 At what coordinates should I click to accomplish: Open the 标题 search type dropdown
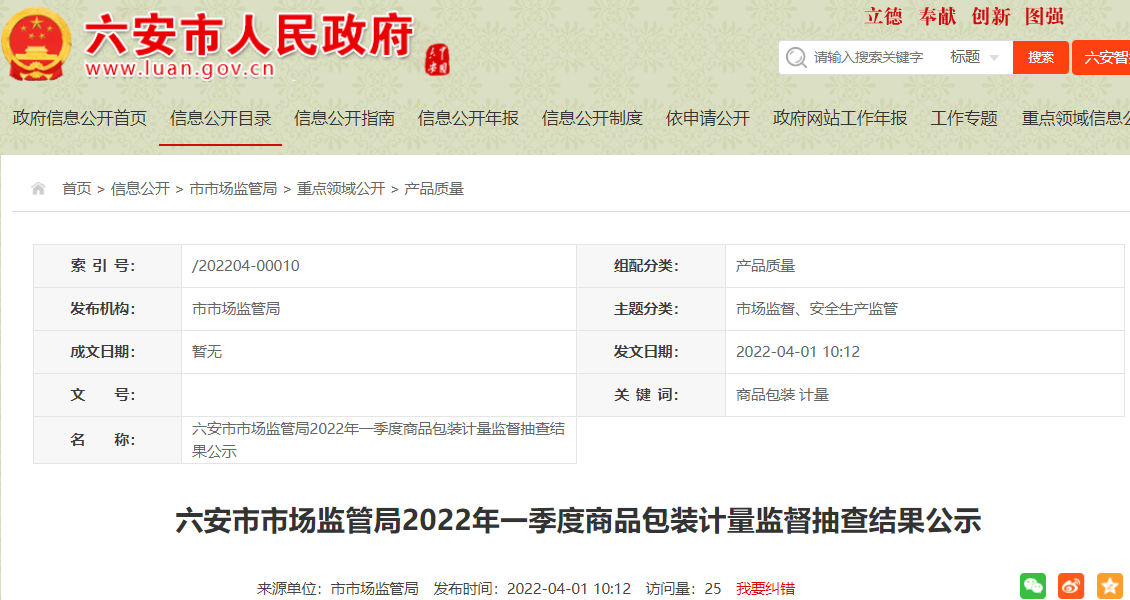click(974, 58)
